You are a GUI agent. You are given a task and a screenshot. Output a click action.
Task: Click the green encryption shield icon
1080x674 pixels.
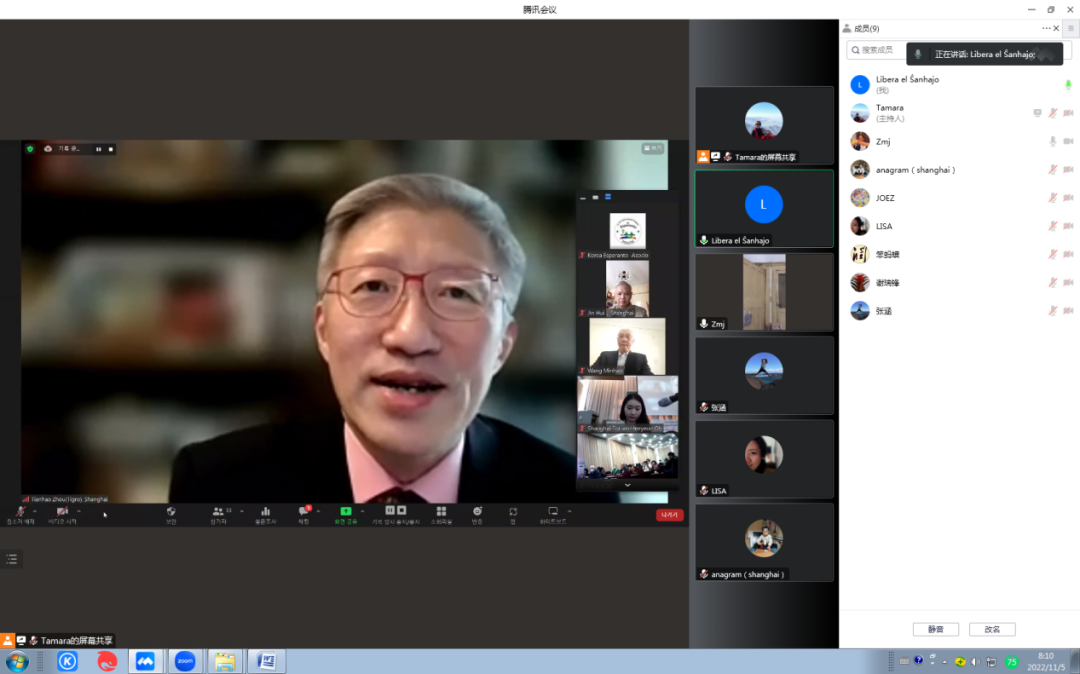pos(30,149)
